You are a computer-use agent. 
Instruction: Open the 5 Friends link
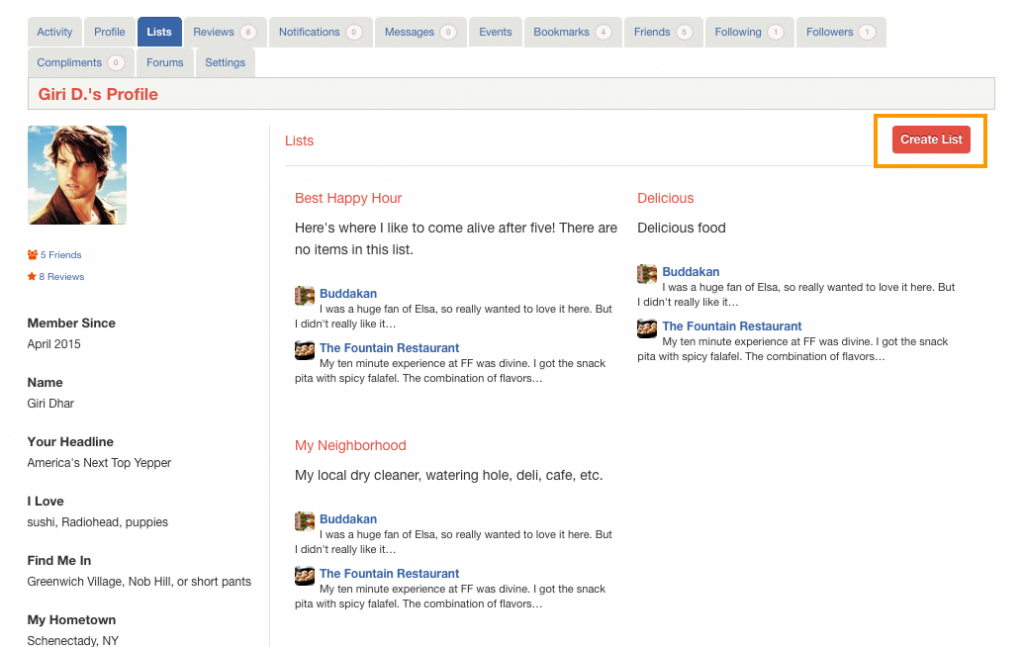pos(61,255)
